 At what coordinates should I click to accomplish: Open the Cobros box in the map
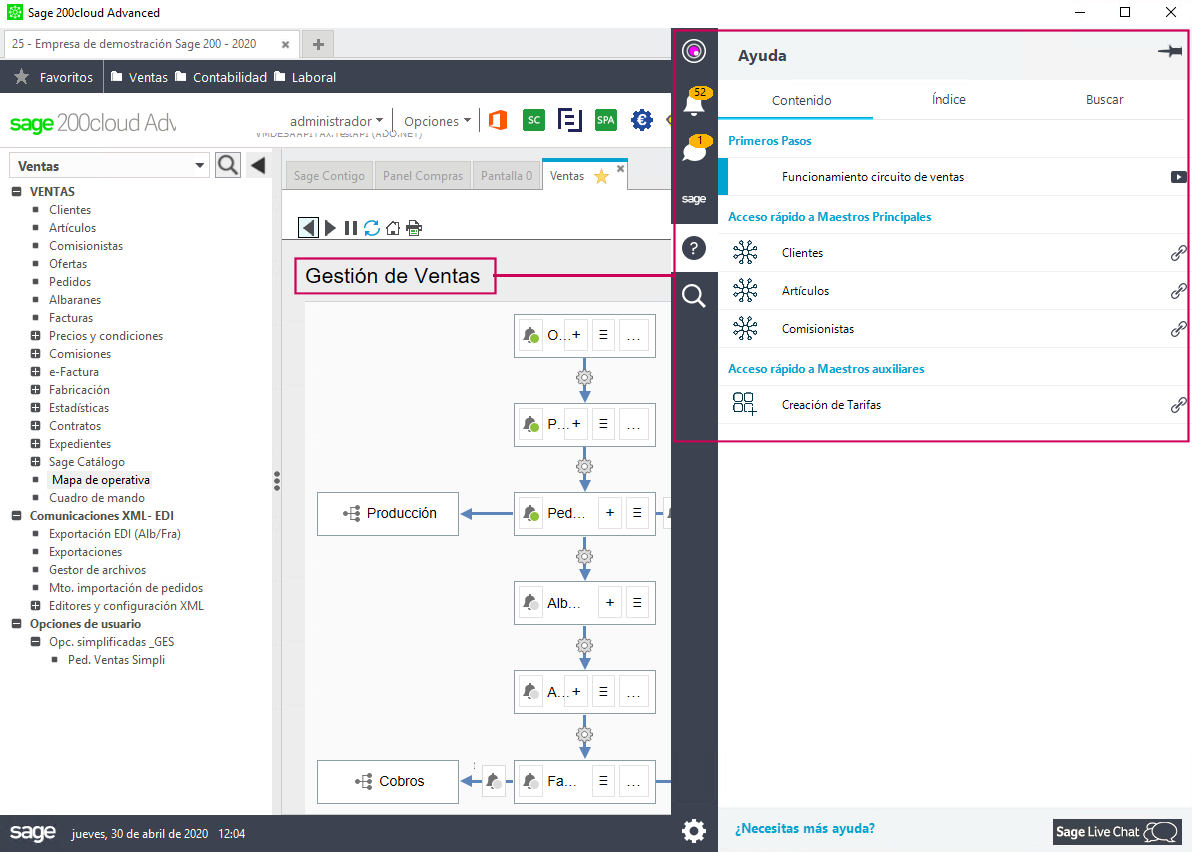(x=388, y=781)
